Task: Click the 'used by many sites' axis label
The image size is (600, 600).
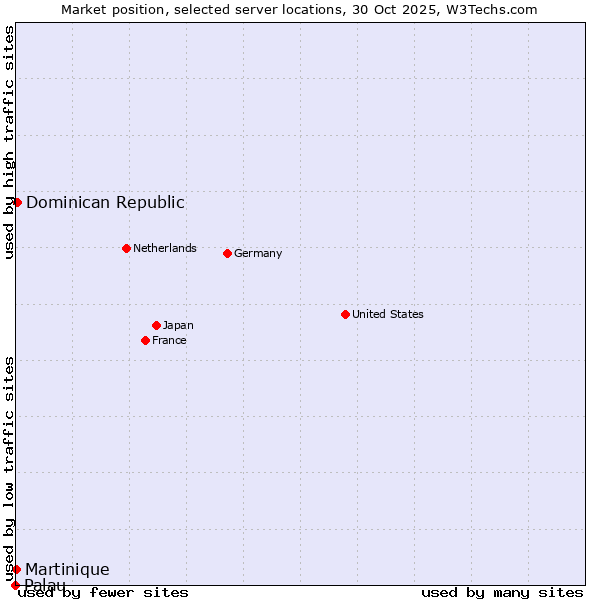Action: (x=502, y=592)
